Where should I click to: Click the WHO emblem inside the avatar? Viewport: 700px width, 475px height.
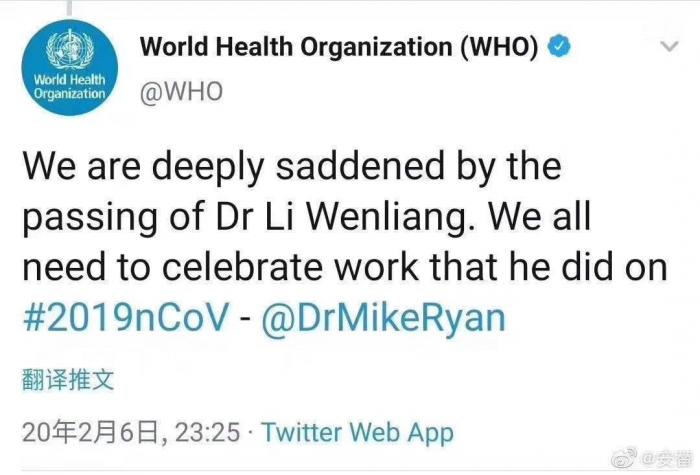click(x=72, y=48)
